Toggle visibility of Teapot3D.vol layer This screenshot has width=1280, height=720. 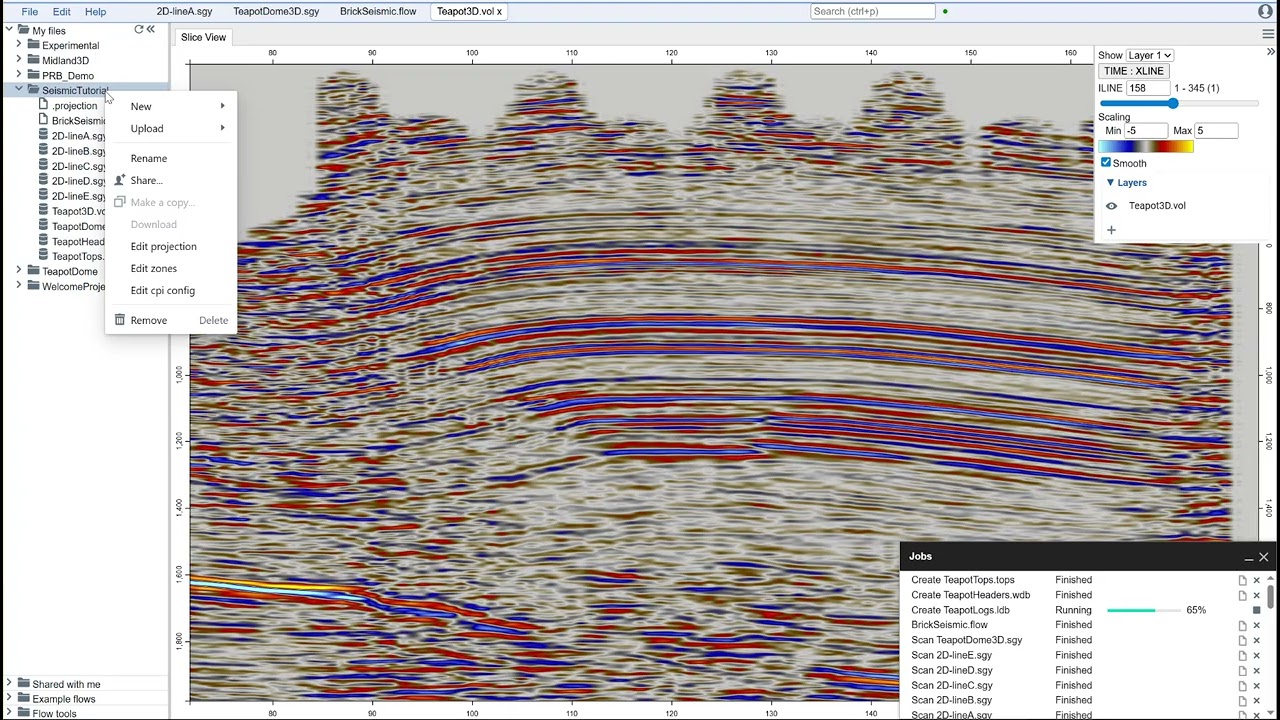[x=1111, y=206]
